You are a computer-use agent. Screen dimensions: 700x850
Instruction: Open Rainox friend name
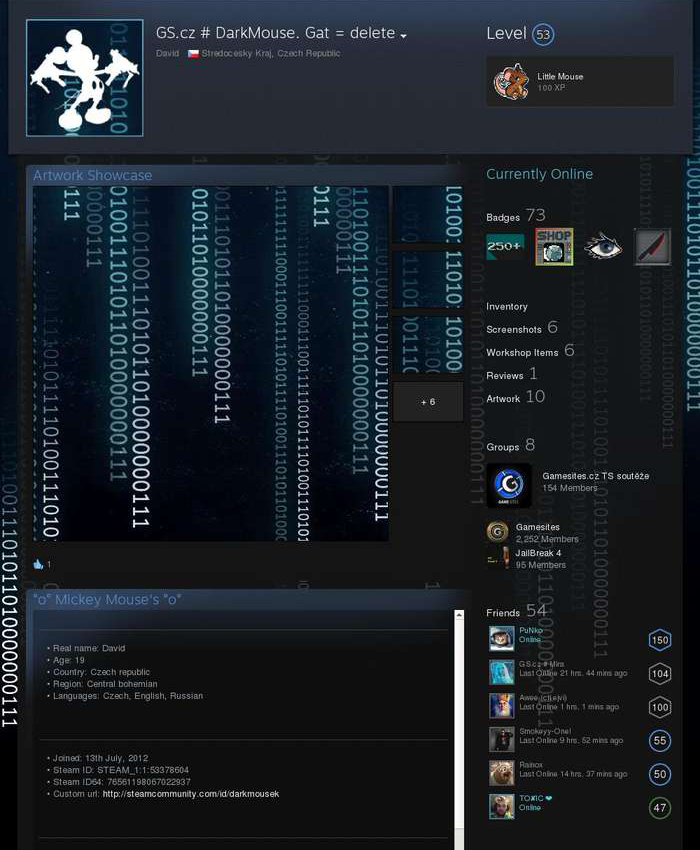[x=531, y=765]
